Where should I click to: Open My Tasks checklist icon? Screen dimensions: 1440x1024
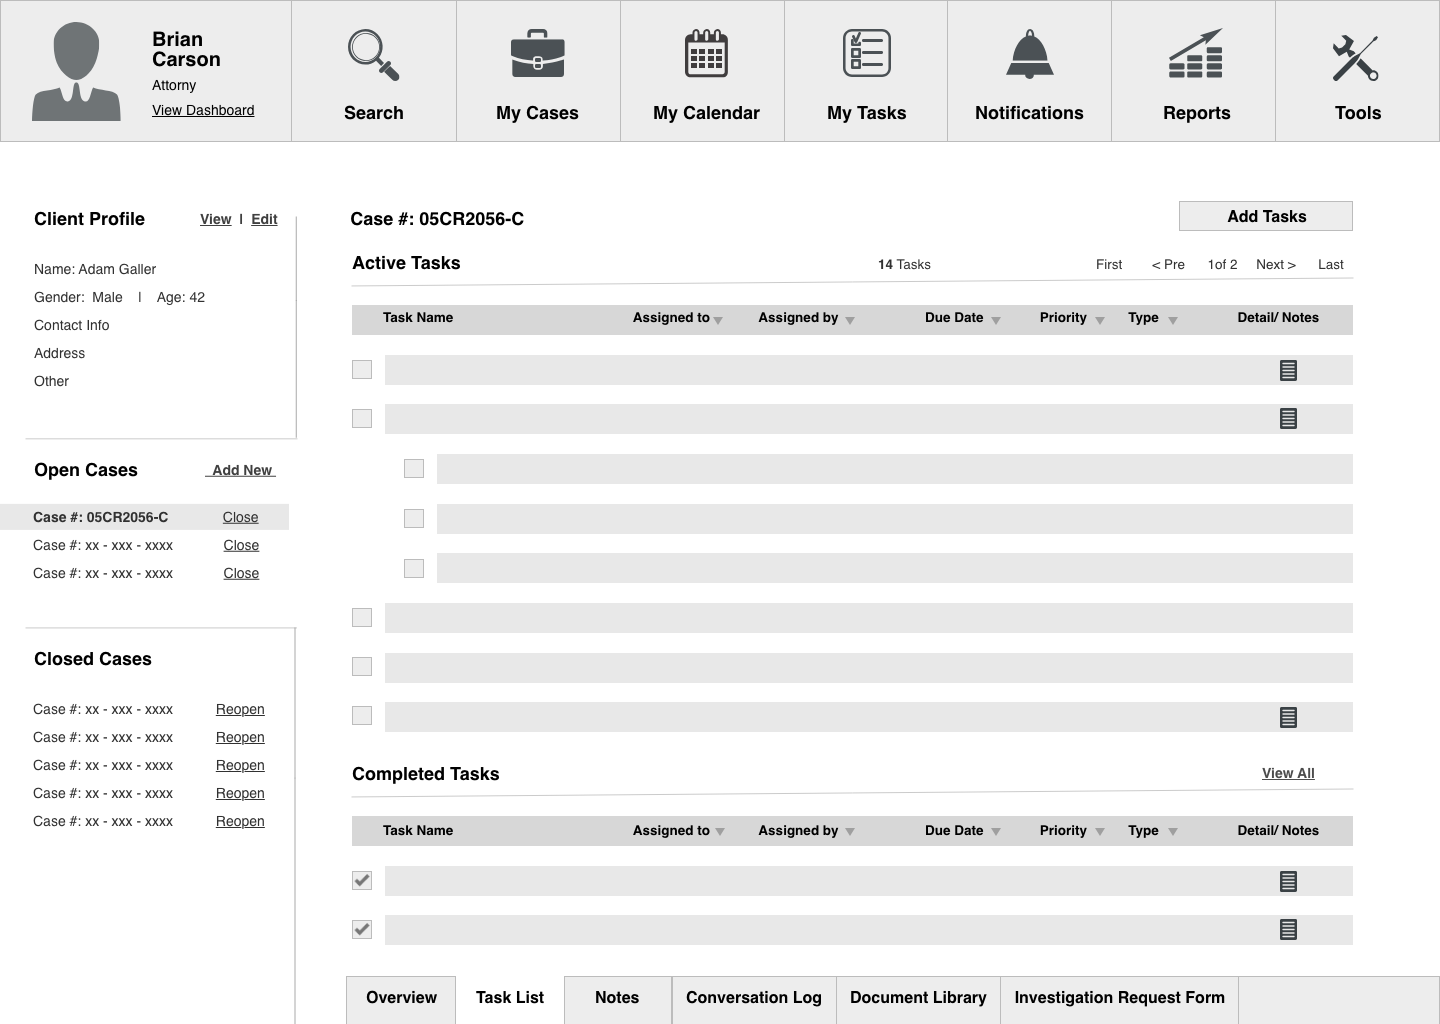click(866, 54)
